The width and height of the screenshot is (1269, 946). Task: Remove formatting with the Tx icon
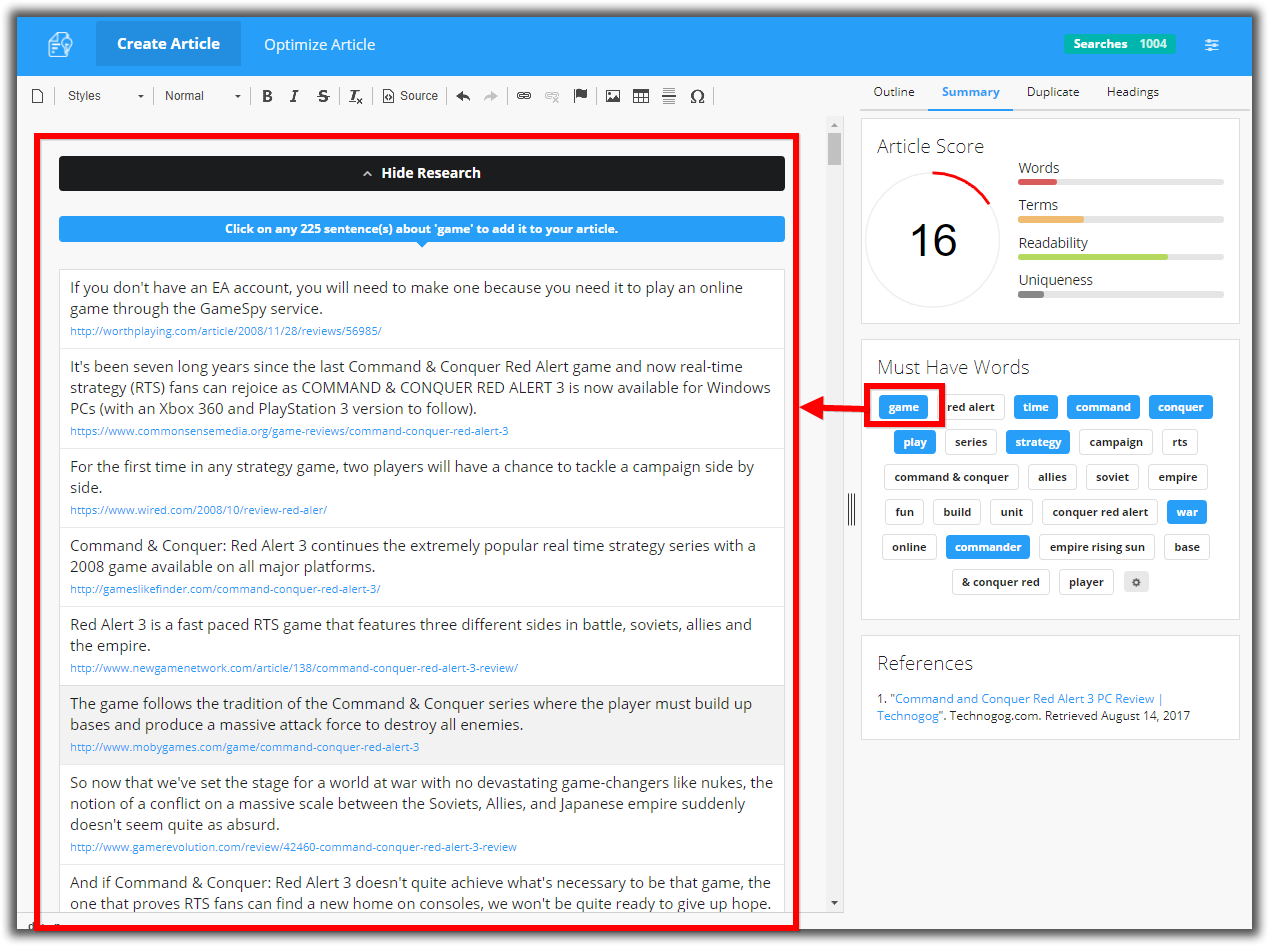[x=355, y=96]
